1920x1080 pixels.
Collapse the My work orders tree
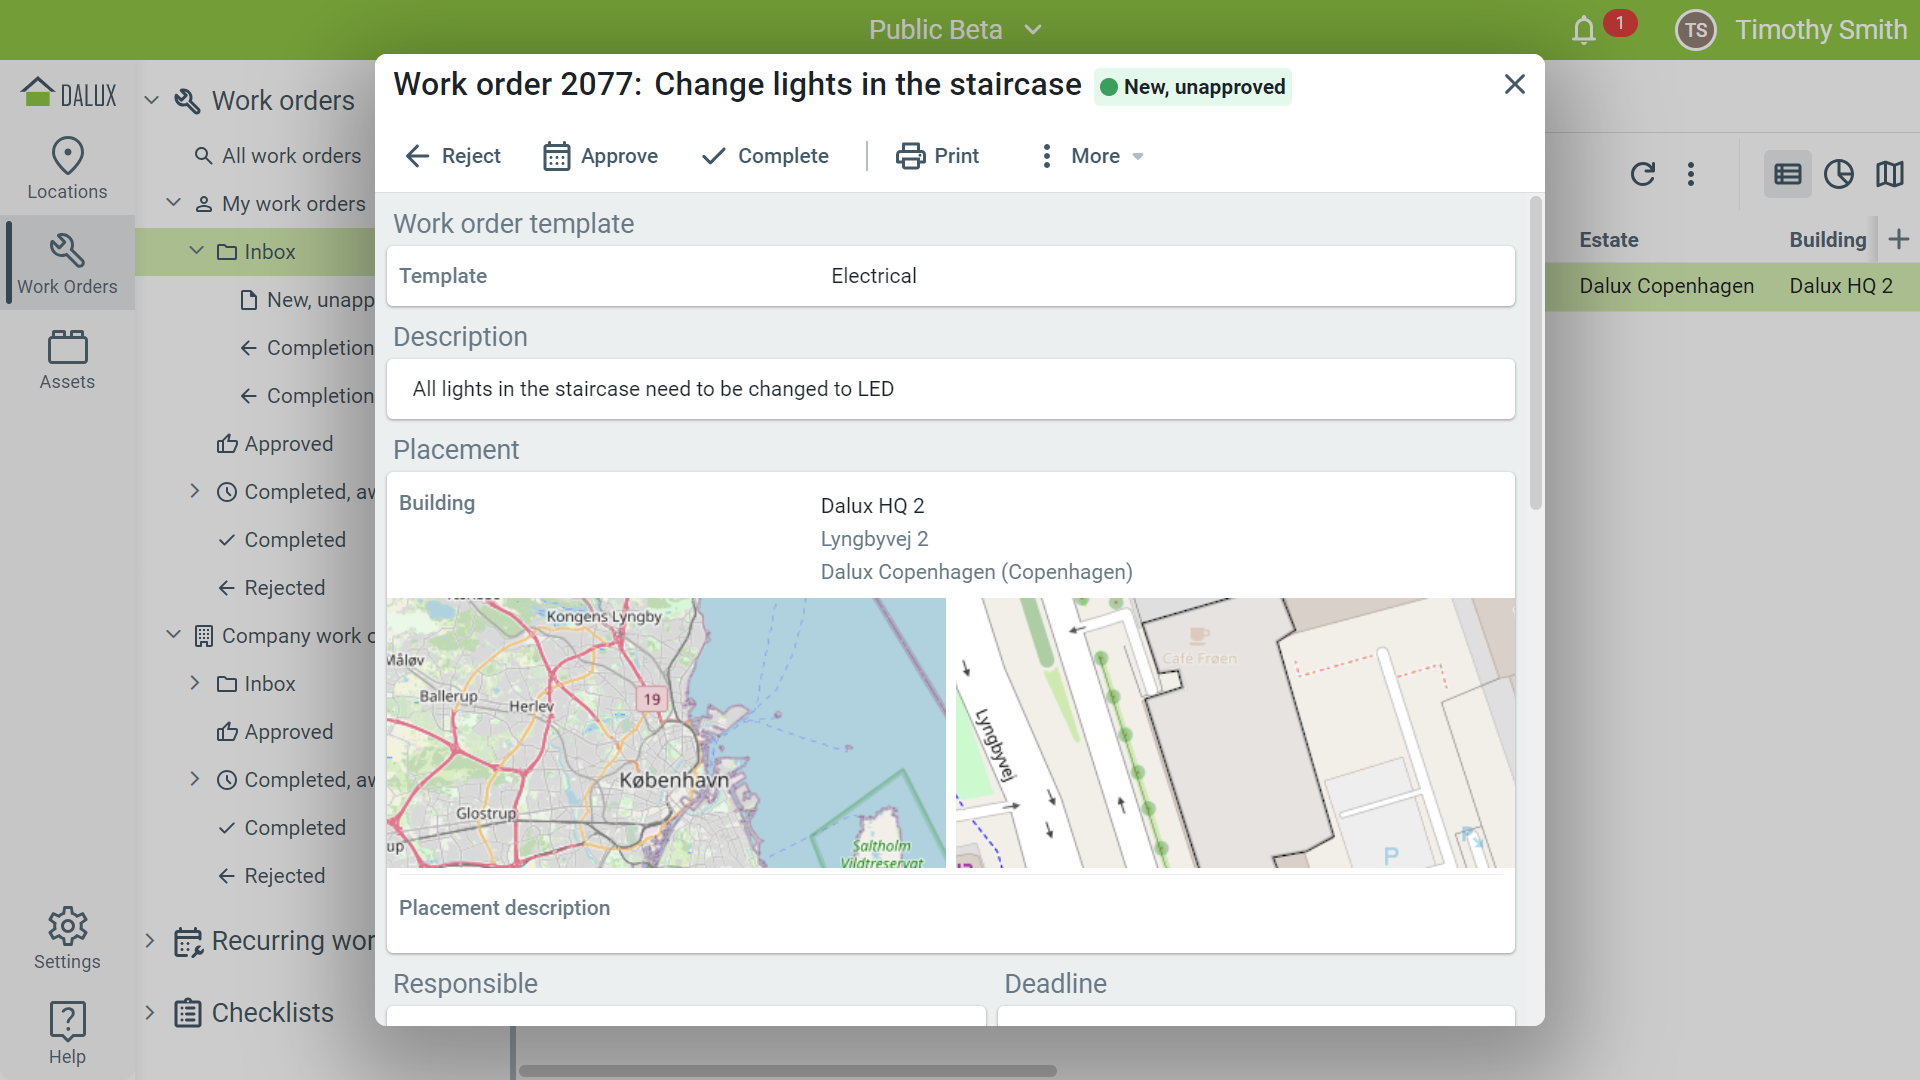tap(173, 203)
